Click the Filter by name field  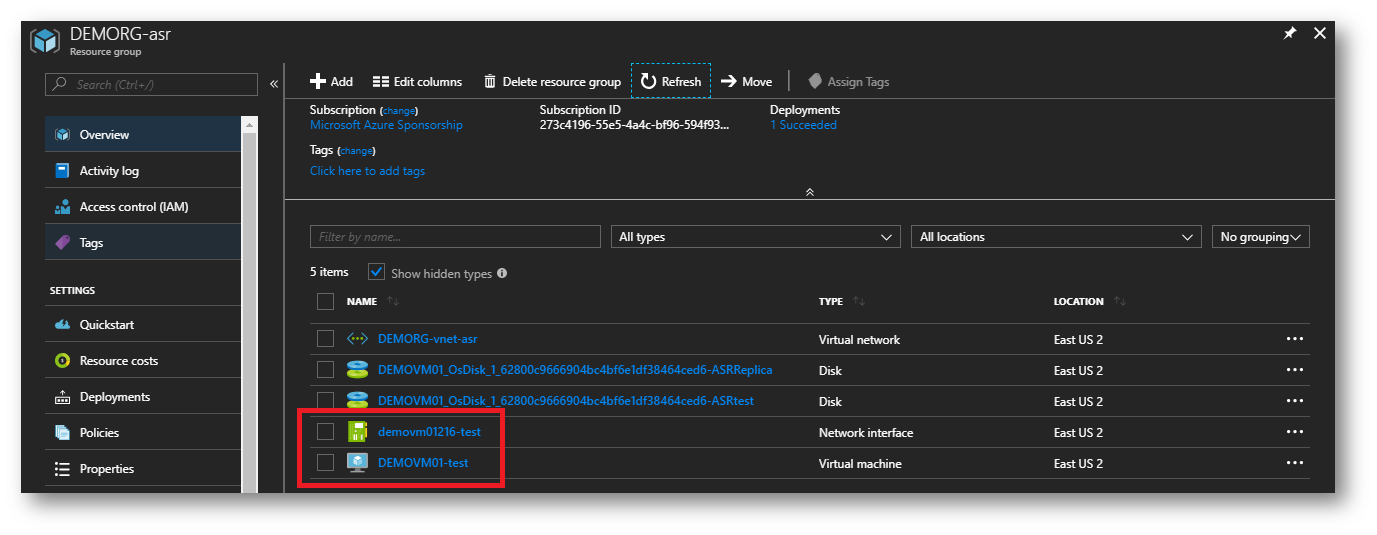(x=455, y=237)
